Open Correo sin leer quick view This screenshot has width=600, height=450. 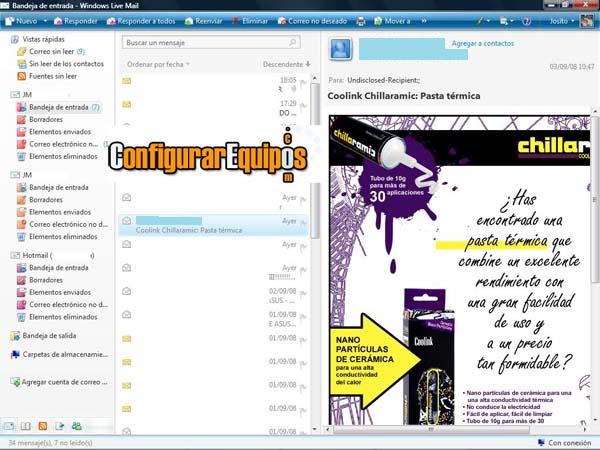(x=51, y=51)
